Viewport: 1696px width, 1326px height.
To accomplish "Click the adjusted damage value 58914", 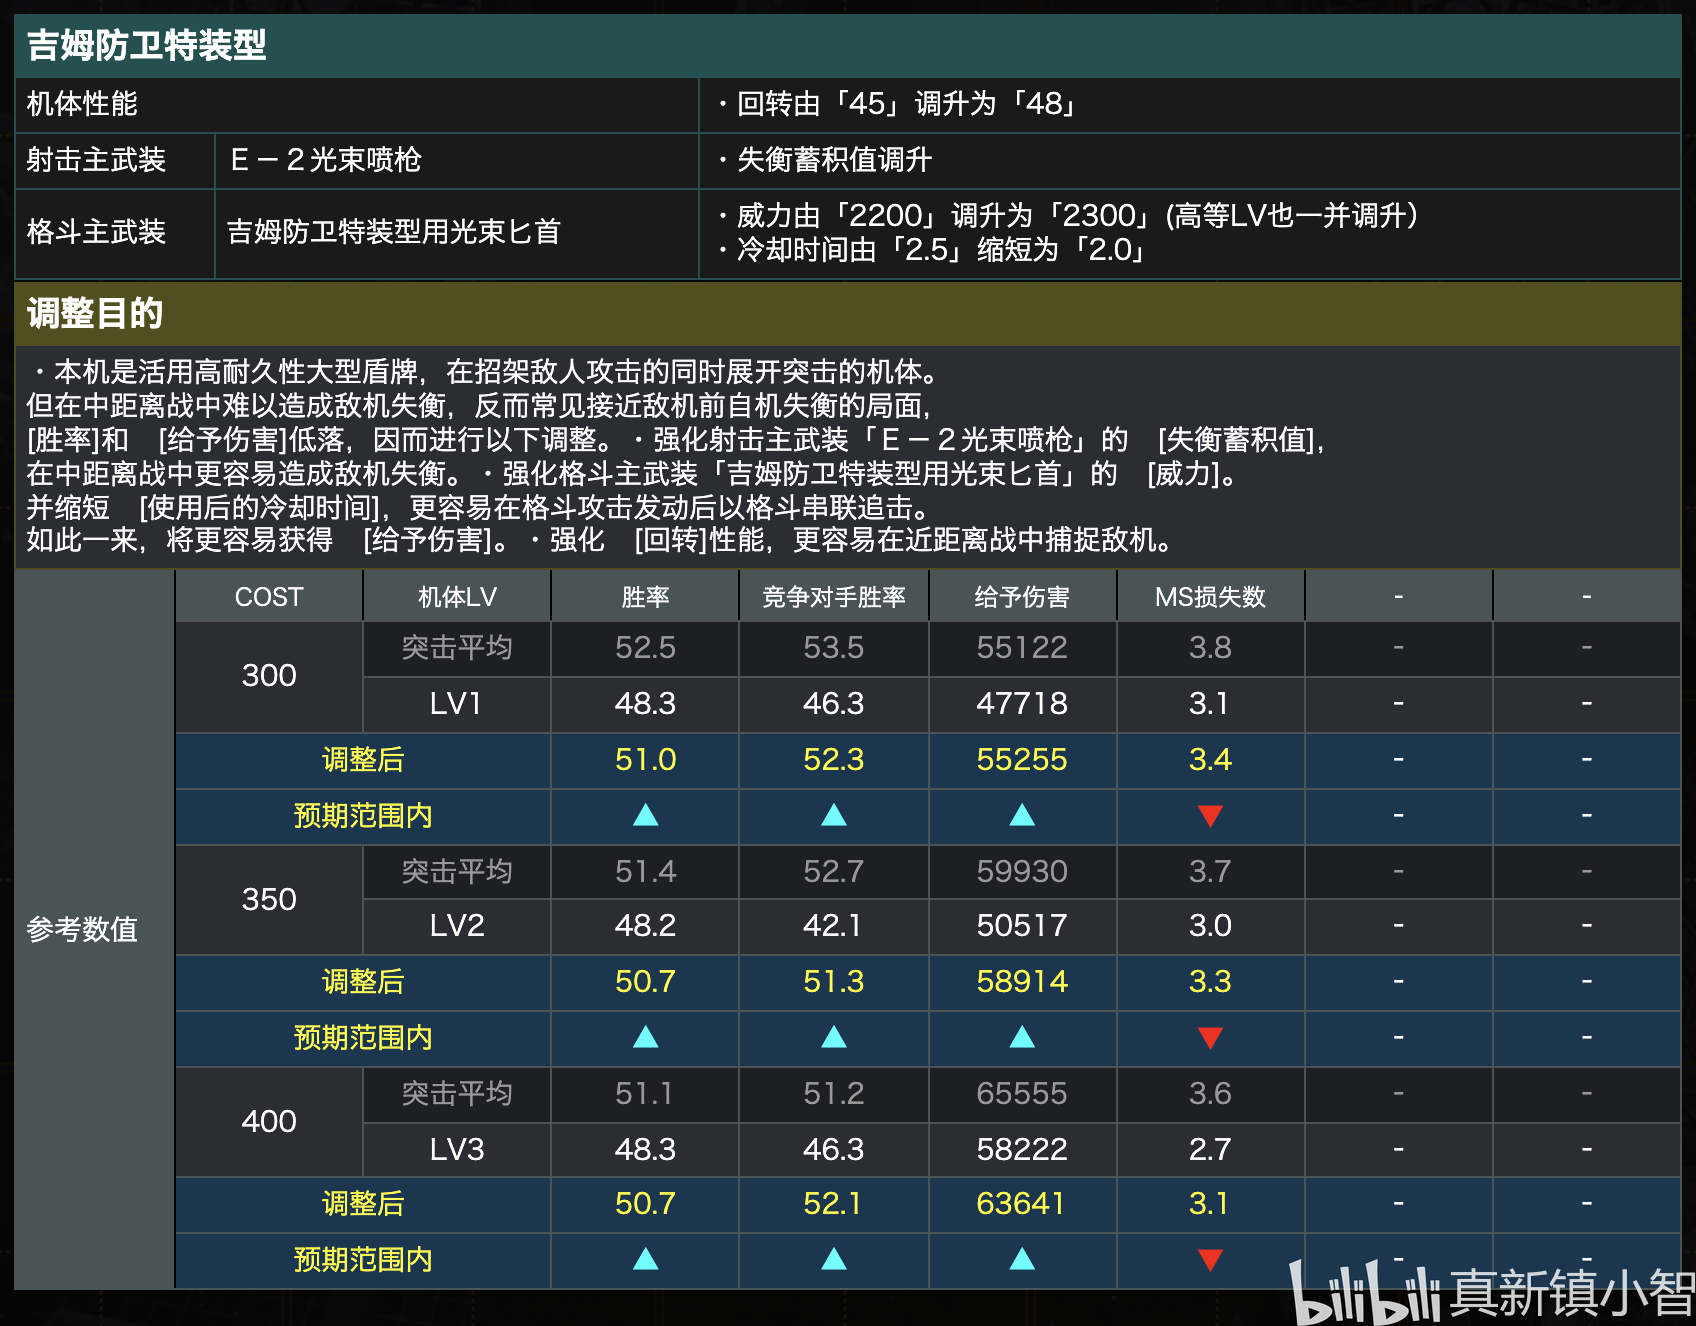I will tap(1022, 981).
